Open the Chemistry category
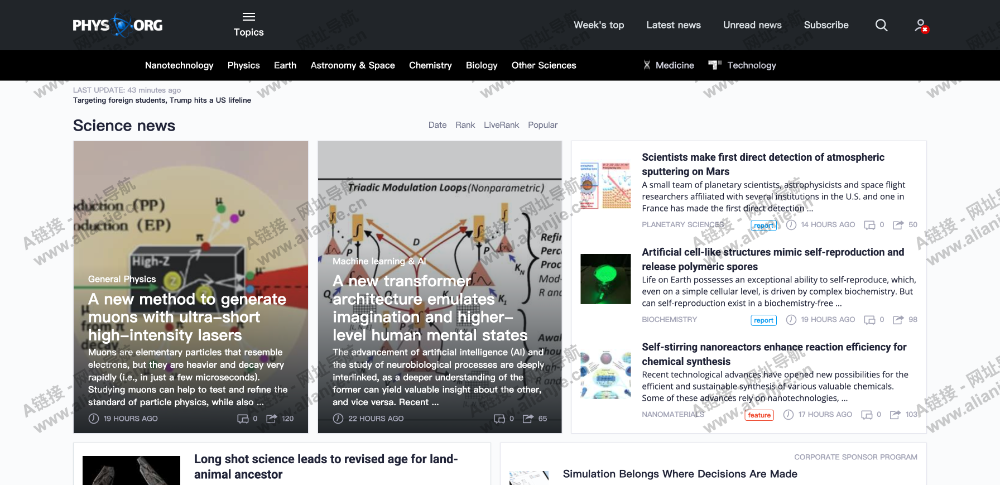Image resolution: width=1000 pixels, height=485 pixels. pos(430,65)
